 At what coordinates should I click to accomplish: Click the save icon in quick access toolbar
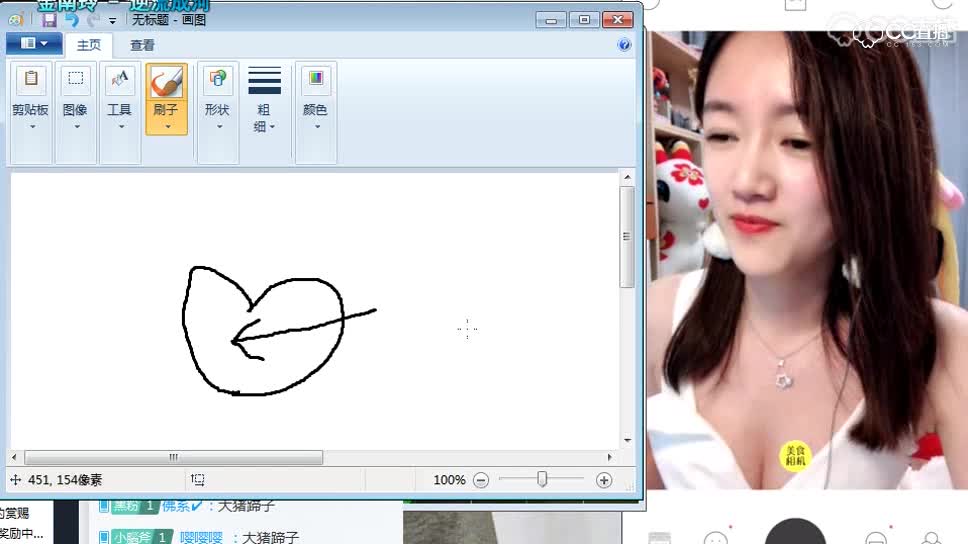pyautogui.click(x=49, y=20)
